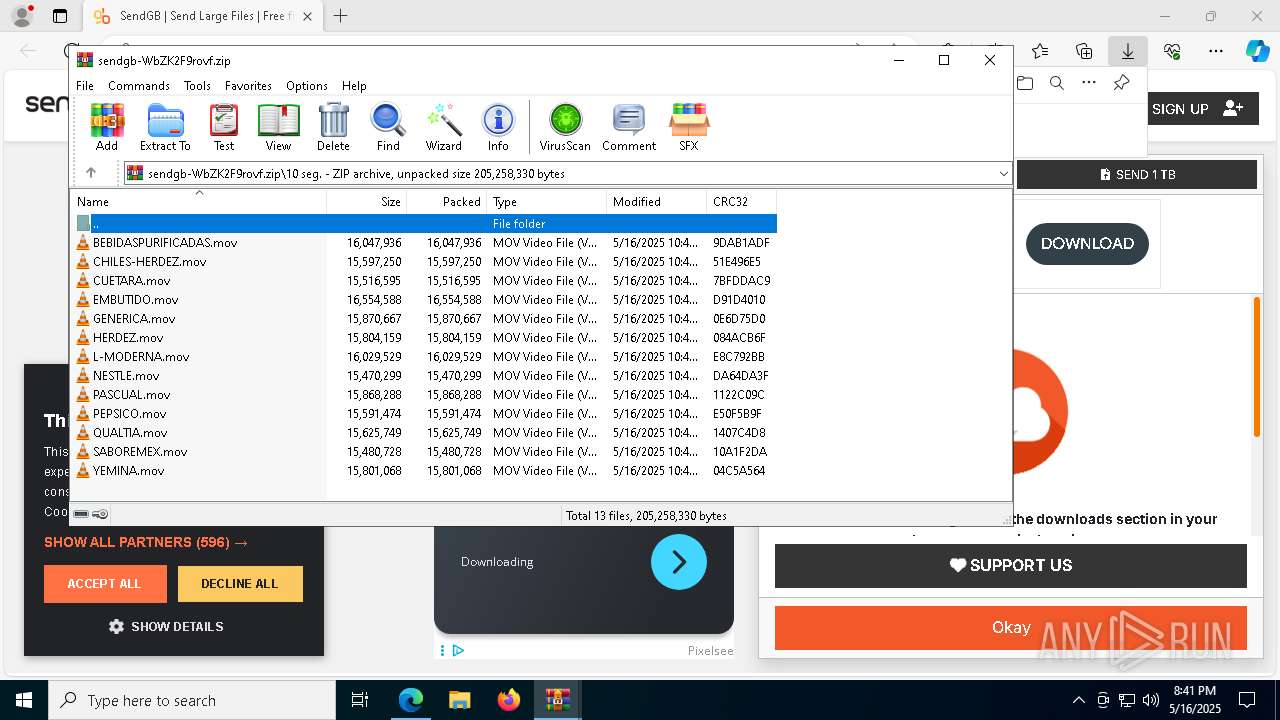Open a new browser tab
1280x720 pixels.
(x=341, y=16)
